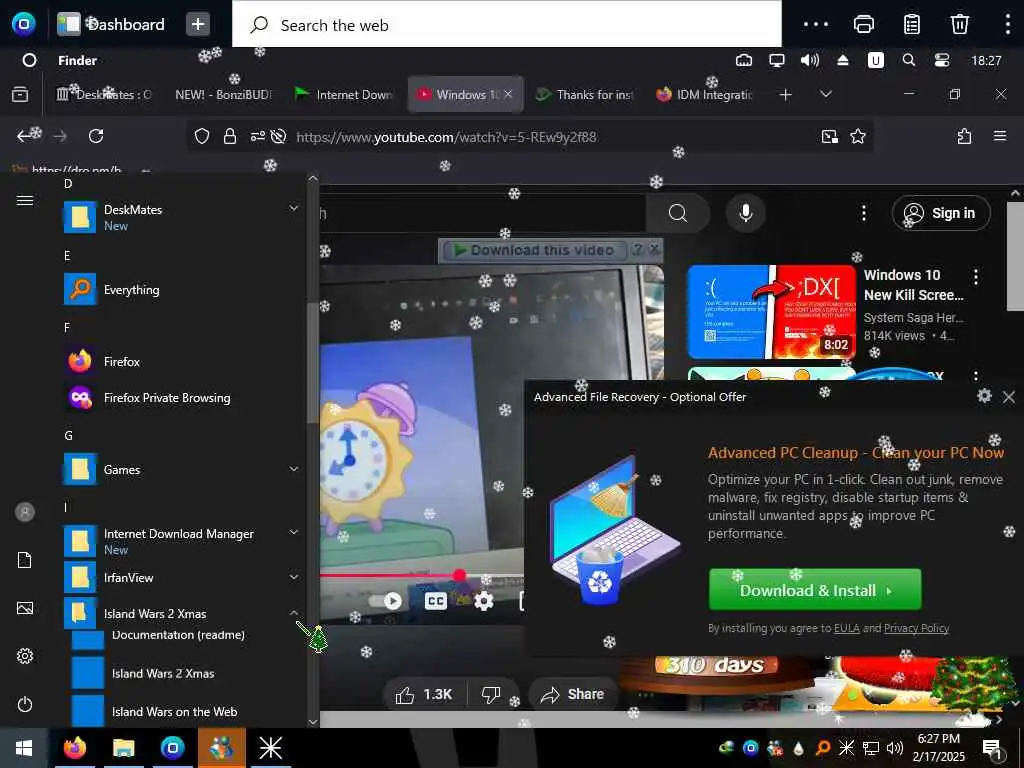The width and height of the screenshot is (1024, 768).
Task: Toggle closed captions CC
Action: (436, 601)
